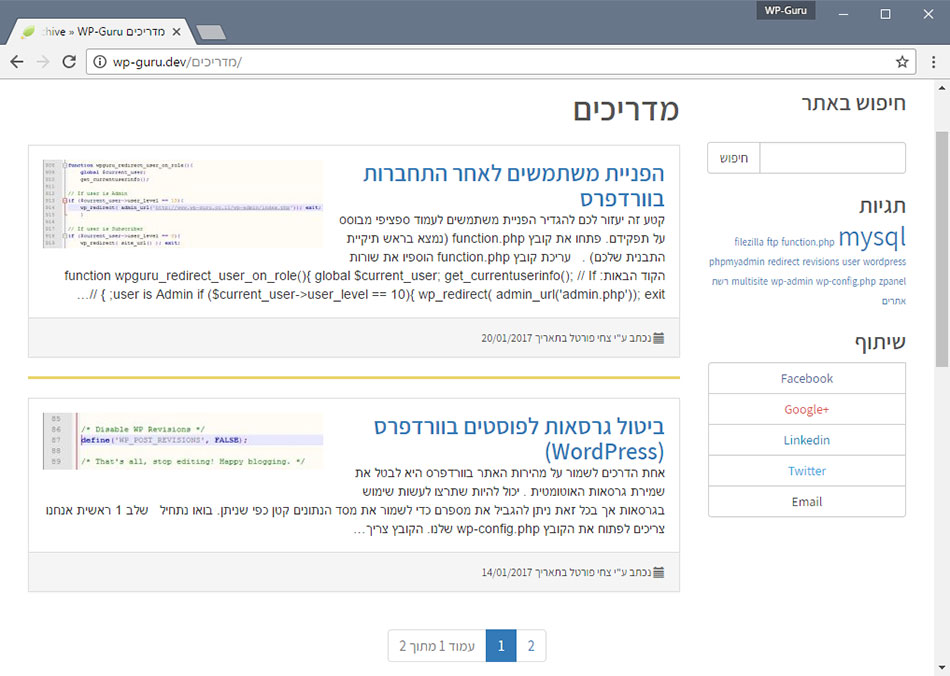Open the zpanel tag
The width and height of the screenshot is (950, 676).
point(892,281)
